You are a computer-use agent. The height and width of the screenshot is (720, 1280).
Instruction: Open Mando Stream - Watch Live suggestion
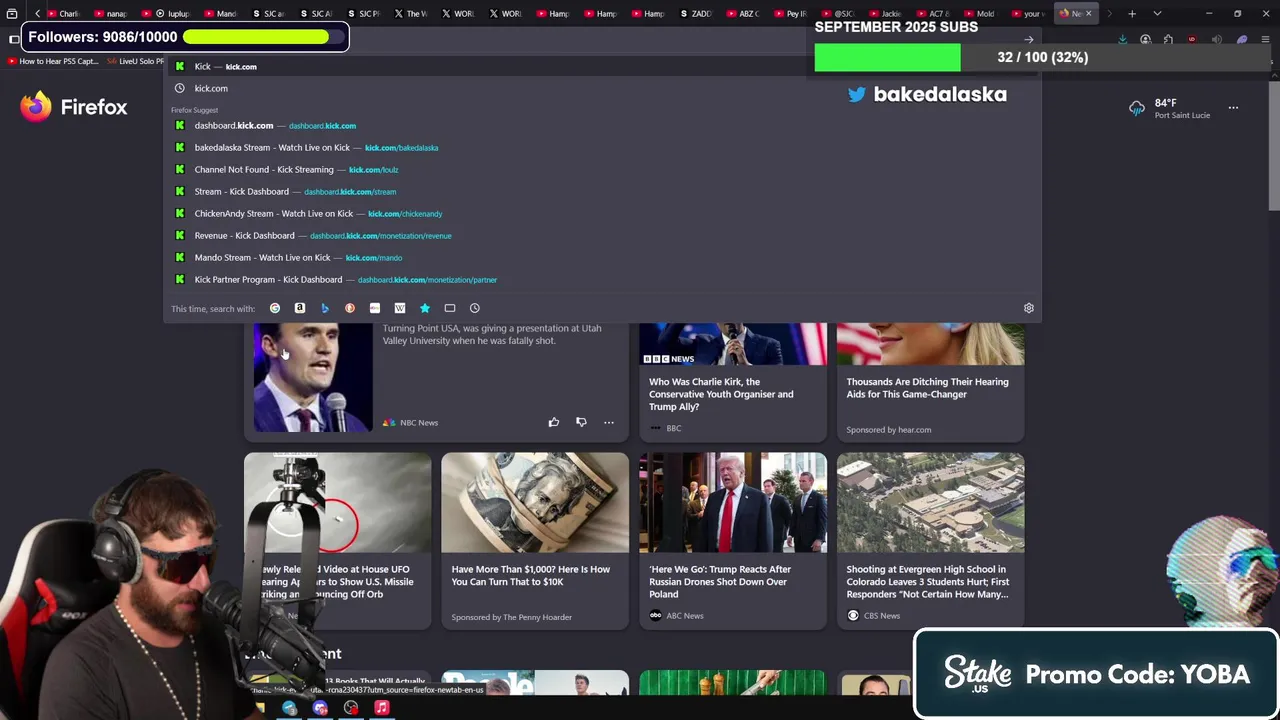pos(603,257)
